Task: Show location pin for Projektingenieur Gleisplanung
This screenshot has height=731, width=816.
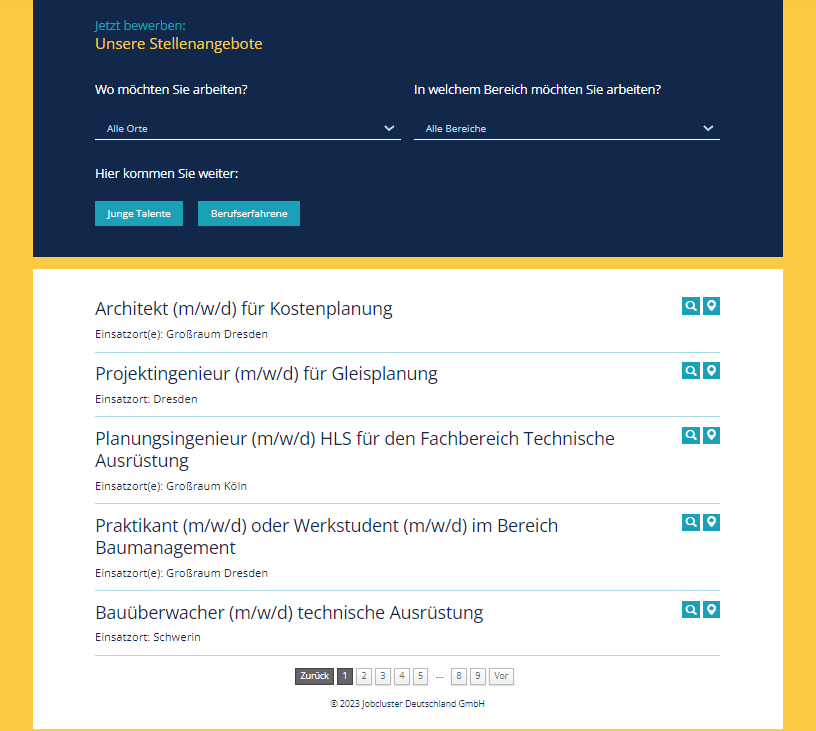Action: (711, 371)
